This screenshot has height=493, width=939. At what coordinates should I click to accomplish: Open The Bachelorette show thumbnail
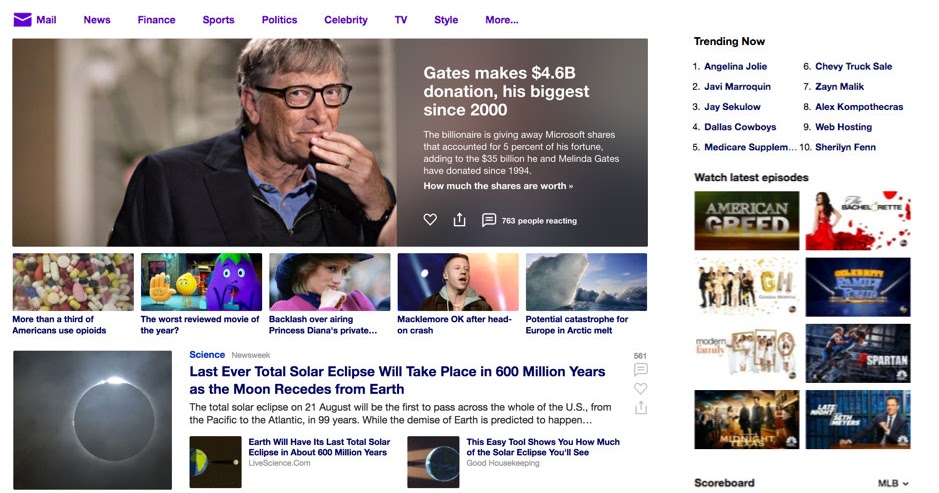858,220
